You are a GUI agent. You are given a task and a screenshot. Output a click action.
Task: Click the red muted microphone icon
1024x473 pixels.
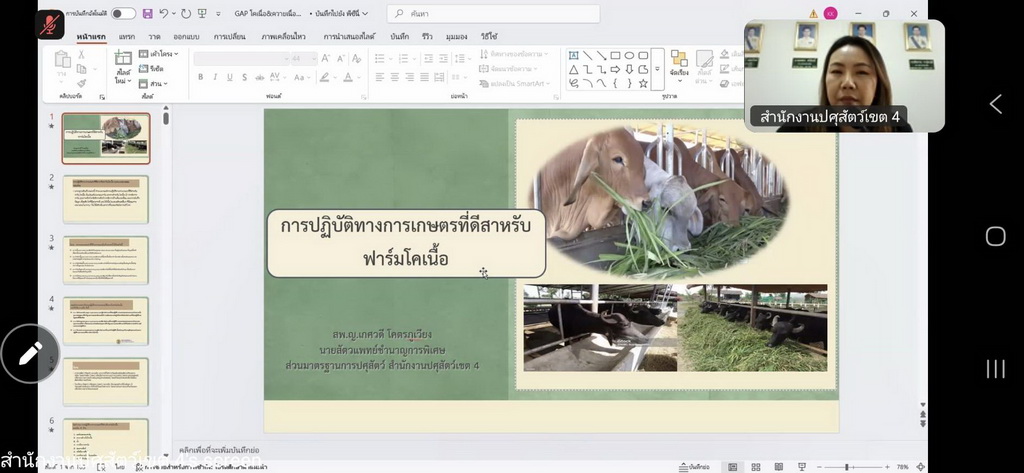(x=50, y=24)
